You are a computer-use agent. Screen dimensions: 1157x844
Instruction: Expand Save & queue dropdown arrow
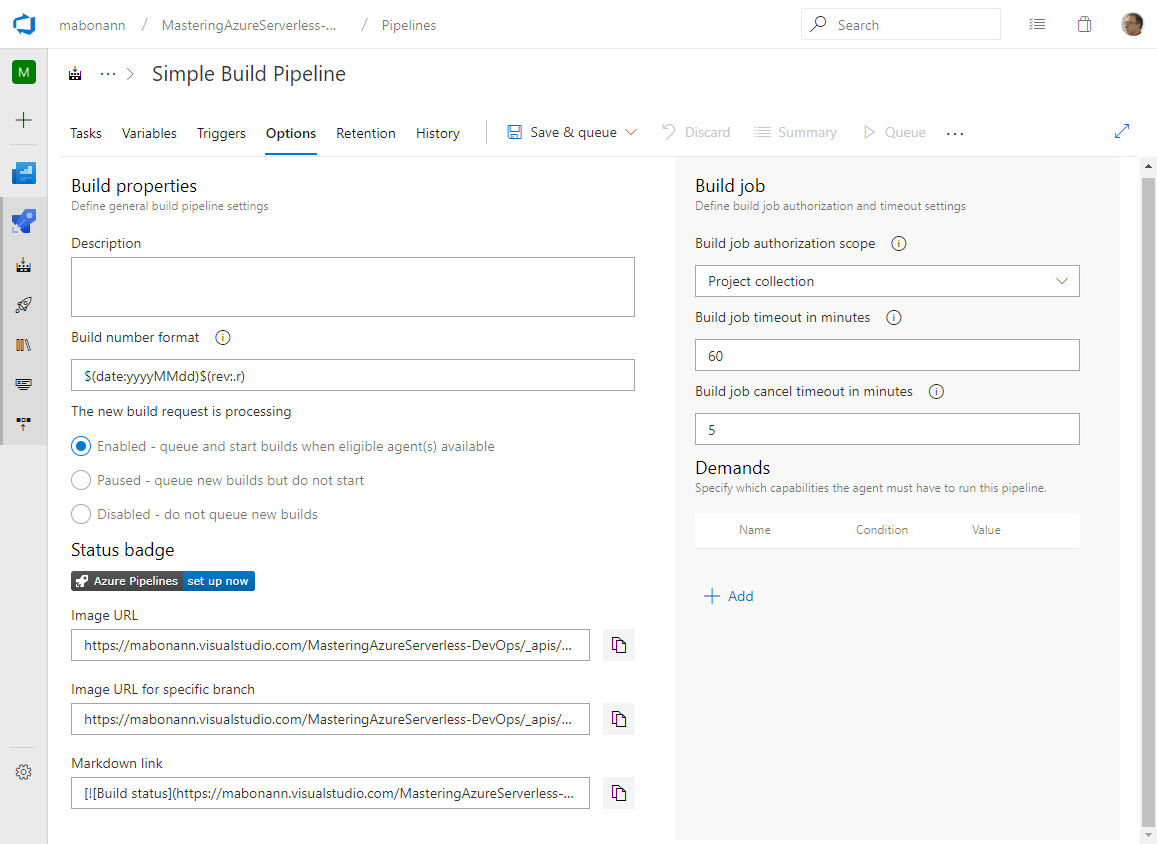631,132
